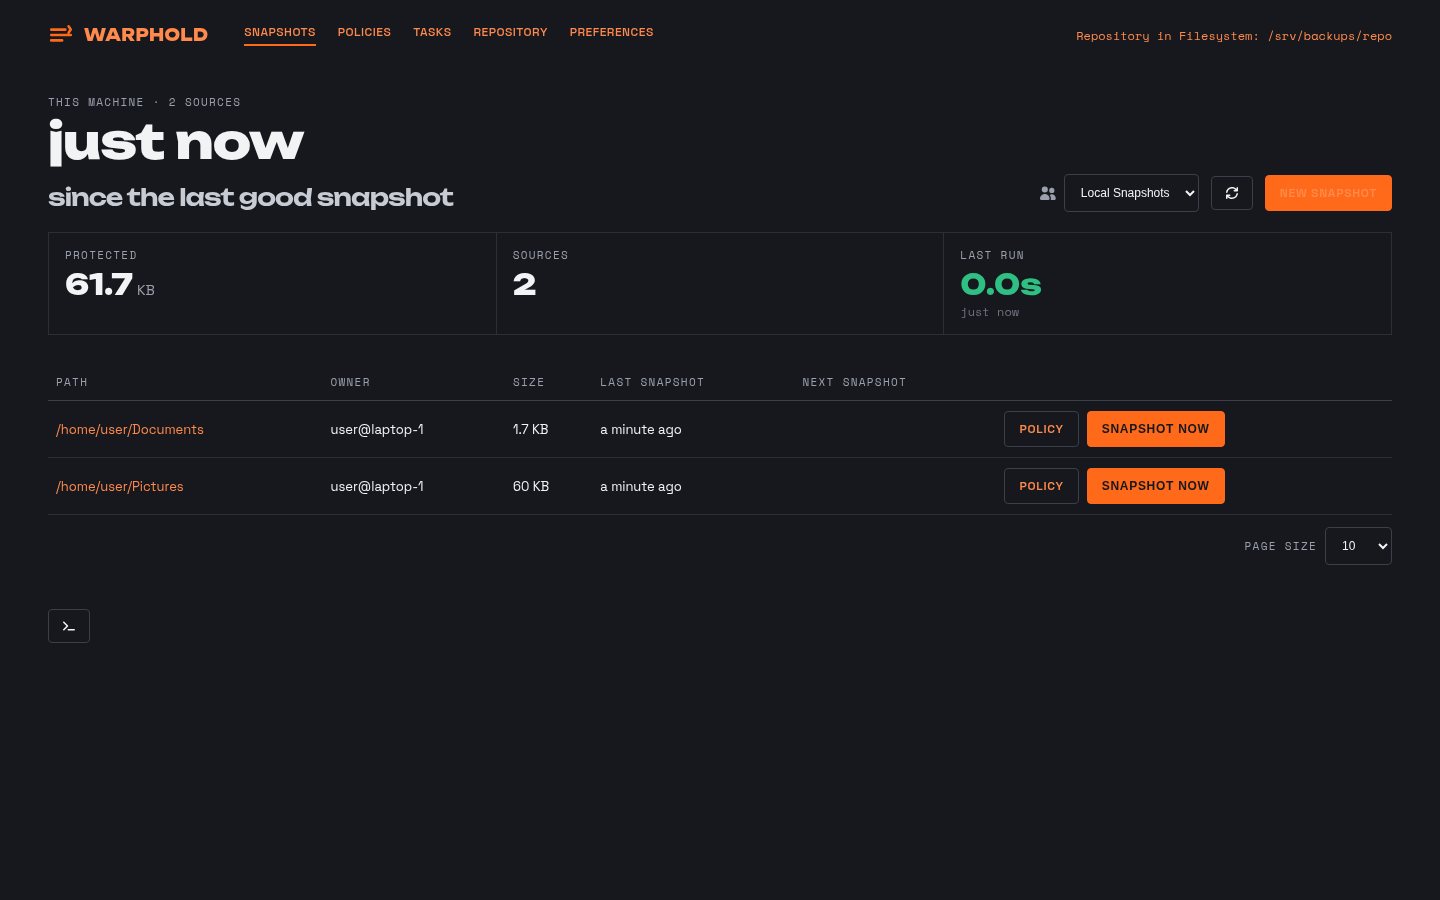Open the /home/user/Pictures path link
Viewport: 1440px width, 900px height.
pyautogui.click(x=120, y=486)
